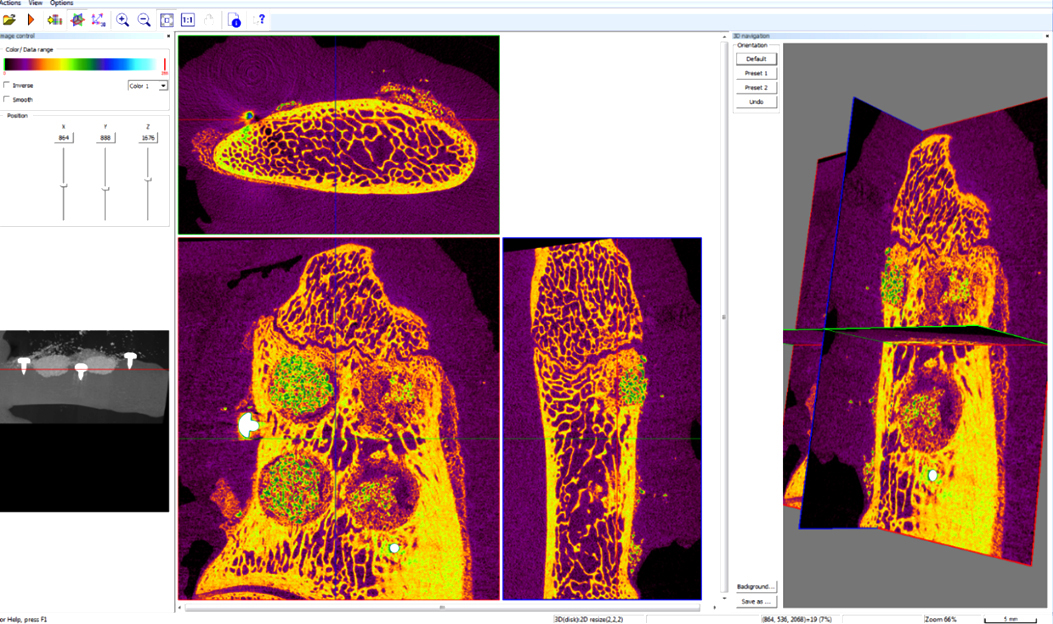This screenshot has width=1053, height=624.
Task: Click the open folder icon
Action: coord(9,19)
